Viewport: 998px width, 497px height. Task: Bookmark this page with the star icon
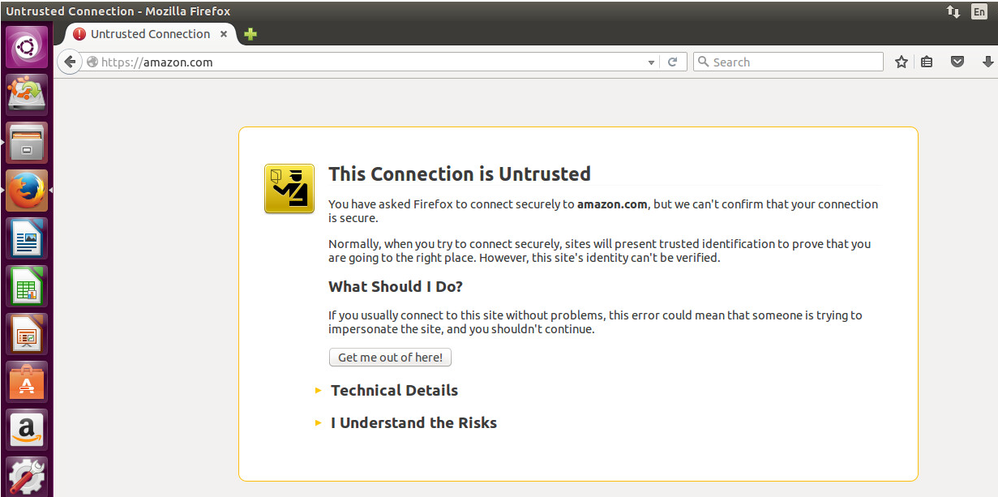pos(901,62)
